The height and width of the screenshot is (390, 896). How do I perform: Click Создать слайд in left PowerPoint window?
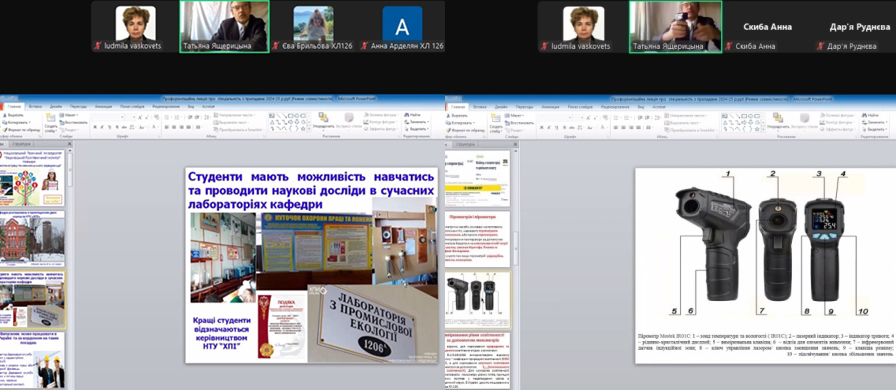[51, 122]
